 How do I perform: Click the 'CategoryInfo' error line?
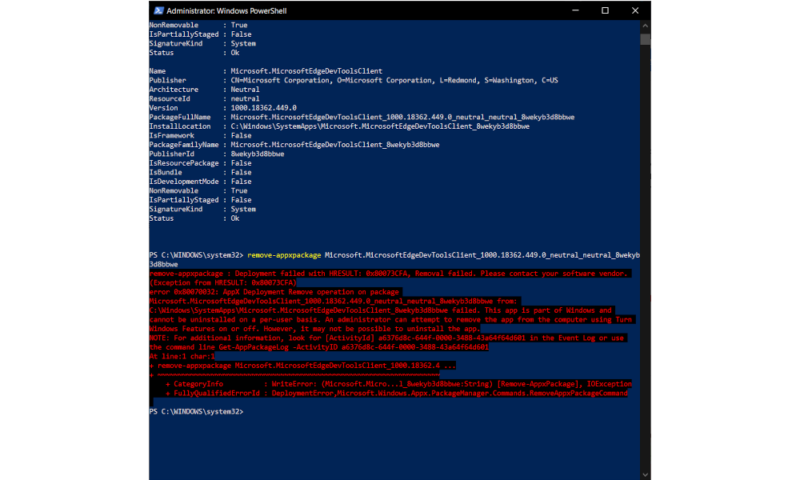click(x=398, y=384)
